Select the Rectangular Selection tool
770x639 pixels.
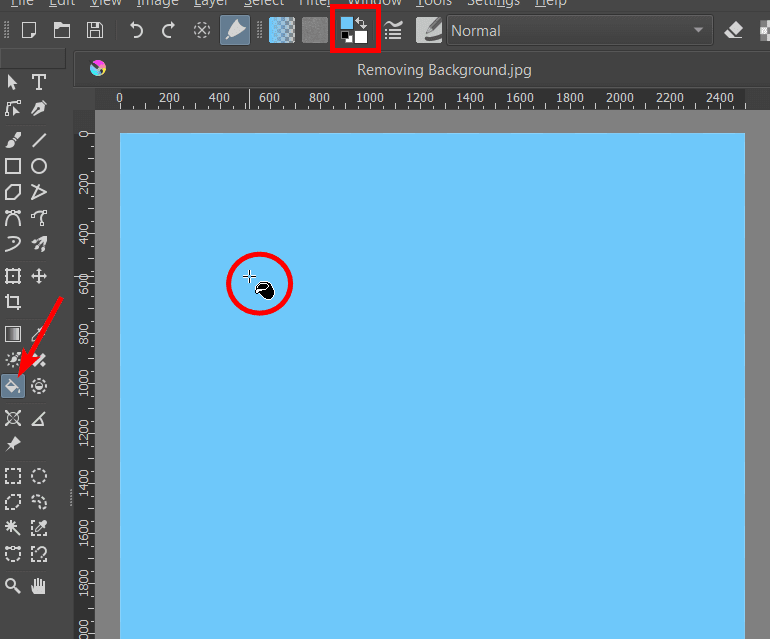tap(13, 476)
